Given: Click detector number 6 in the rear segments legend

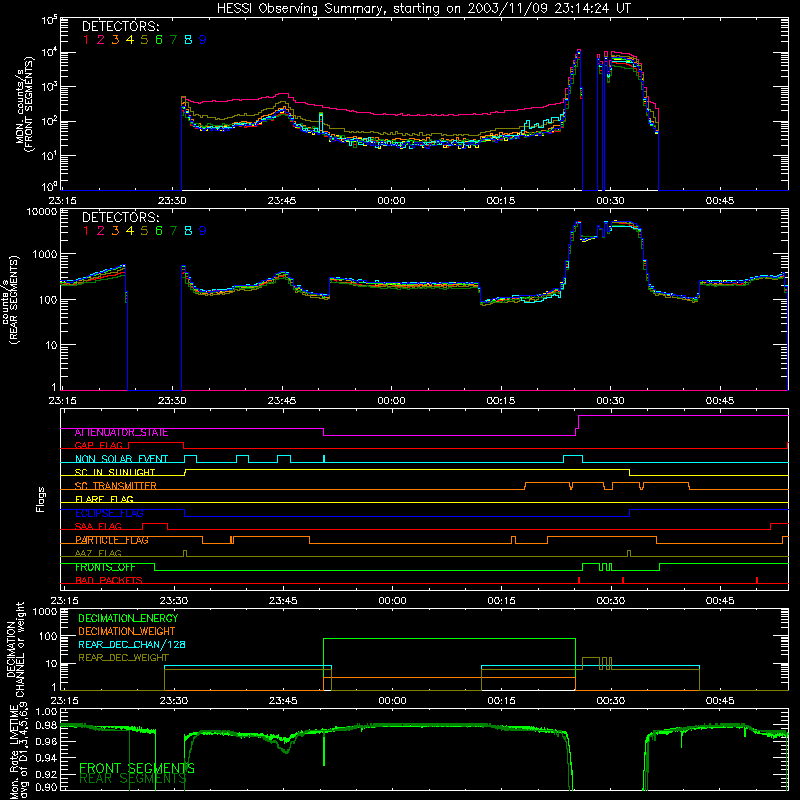Looking at the screenshot, I should point(159,231).
